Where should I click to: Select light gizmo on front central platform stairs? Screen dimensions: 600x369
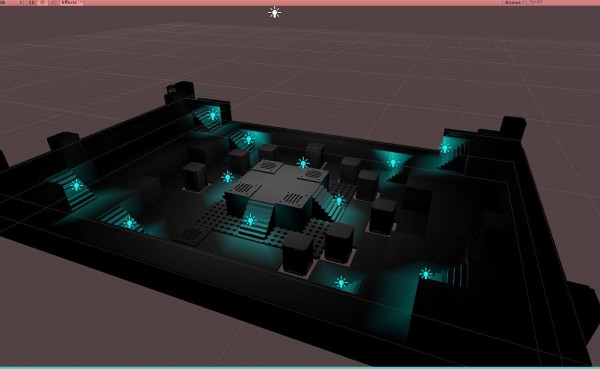click(250, 220)
